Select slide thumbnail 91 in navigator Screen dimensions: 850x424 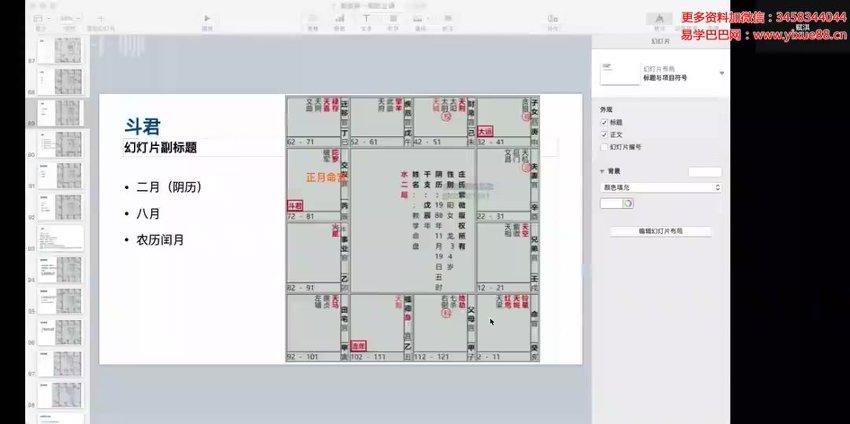[x=60, y=176]
